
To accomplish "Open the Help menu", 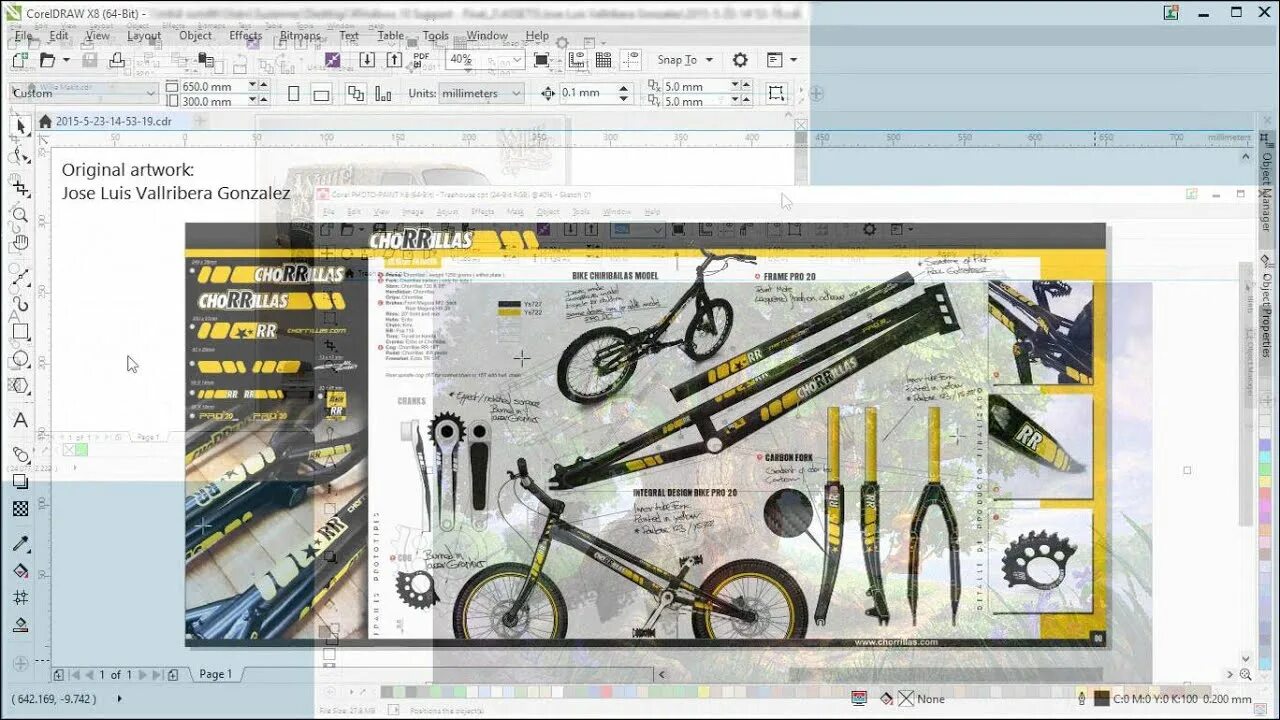I will (537, 36).
